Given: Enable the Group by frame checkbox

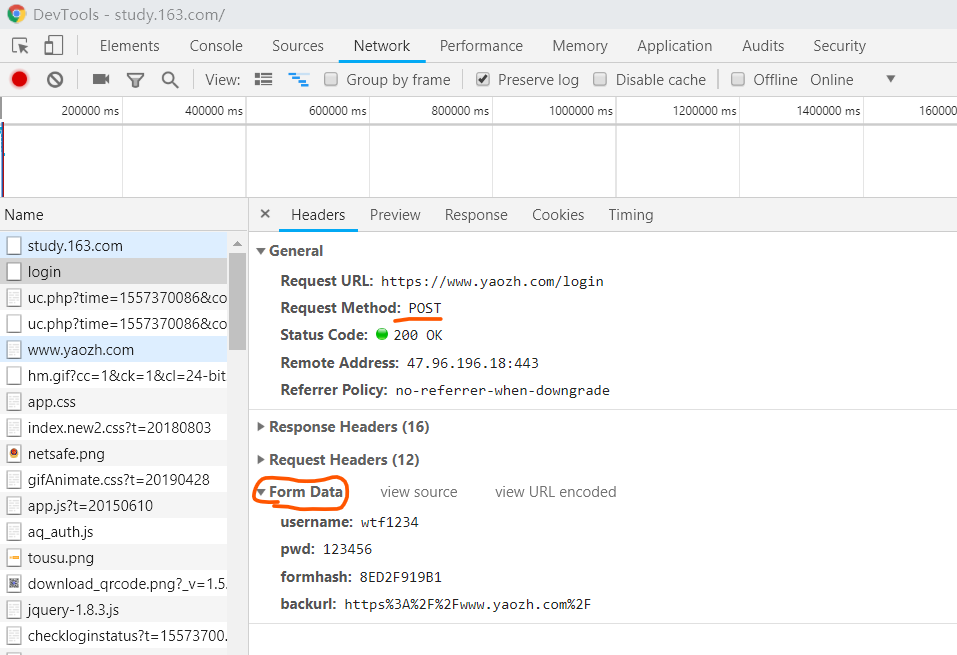Looking at the screenshot, I should pyautogui.click(x=331, y=79).
